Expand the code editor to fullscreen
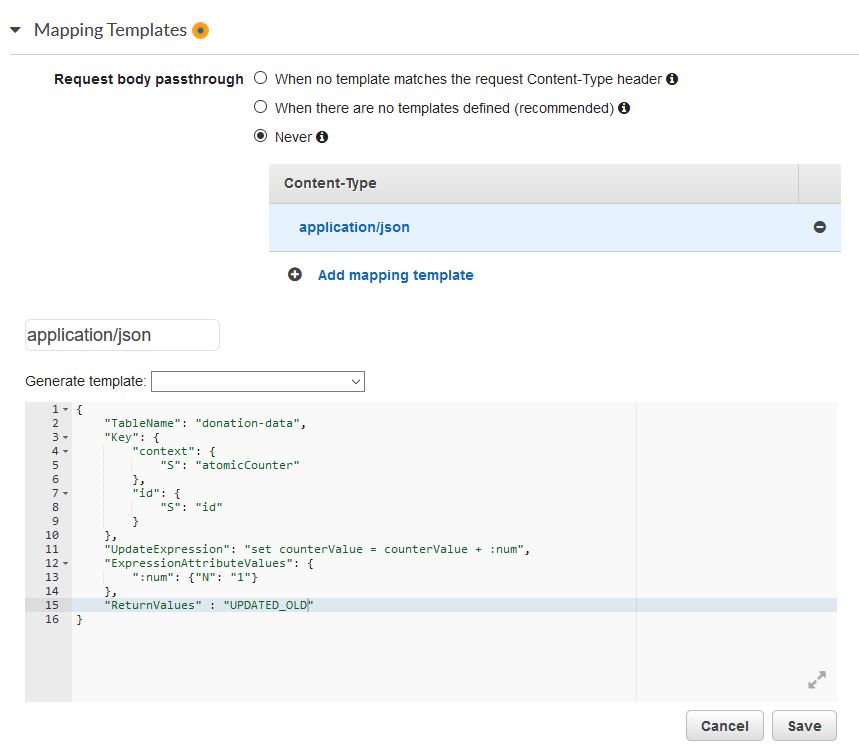 [816, 680]
